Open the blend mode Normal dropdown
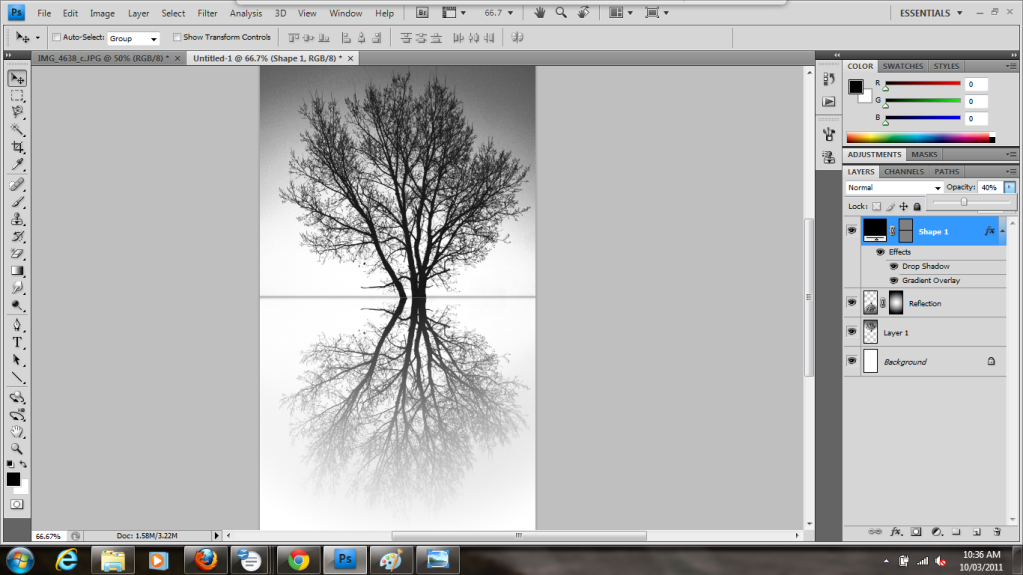This screenshot has height=575, width=1023. (894, 187)
